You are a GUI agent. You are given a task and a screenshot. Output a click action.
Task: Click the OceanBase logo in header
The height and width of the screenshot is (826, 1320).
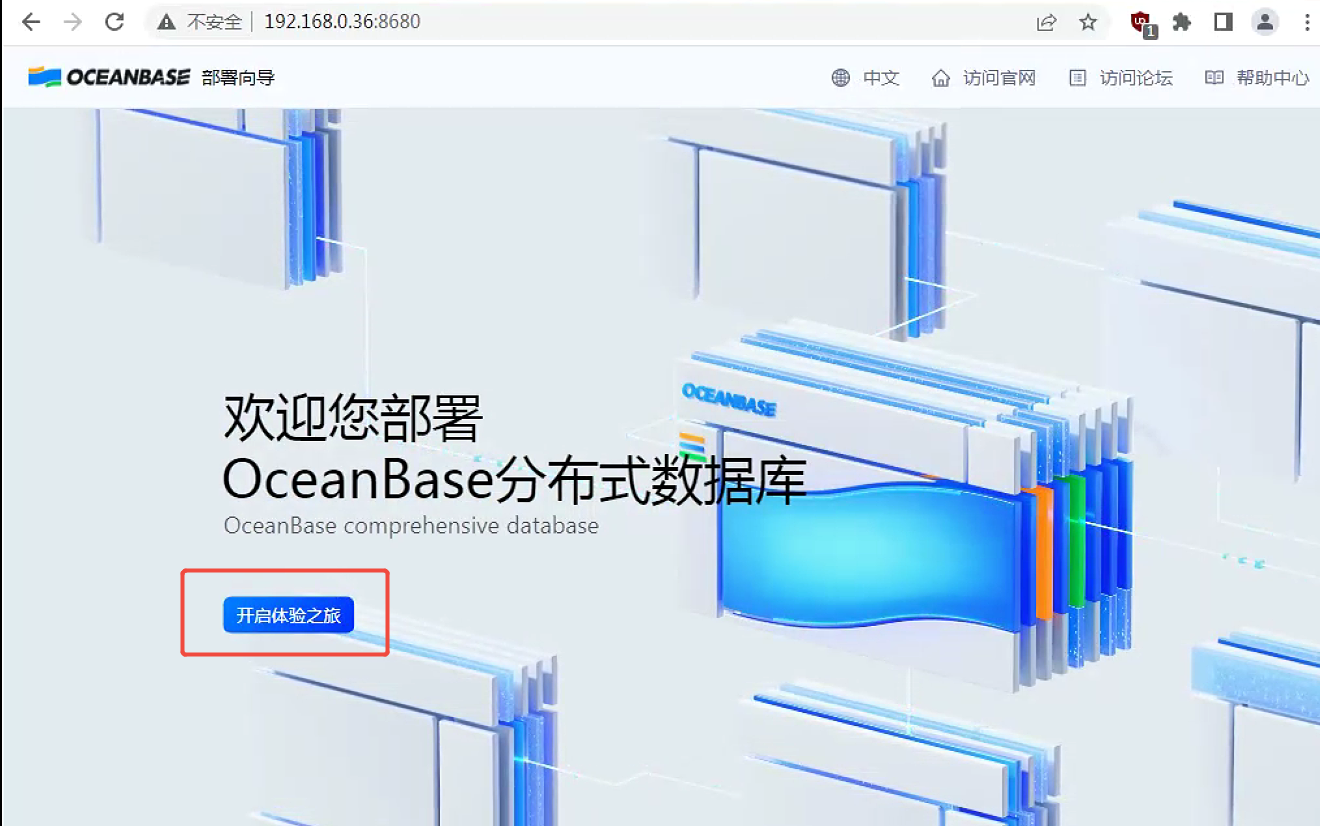click(x=109, y=77)
